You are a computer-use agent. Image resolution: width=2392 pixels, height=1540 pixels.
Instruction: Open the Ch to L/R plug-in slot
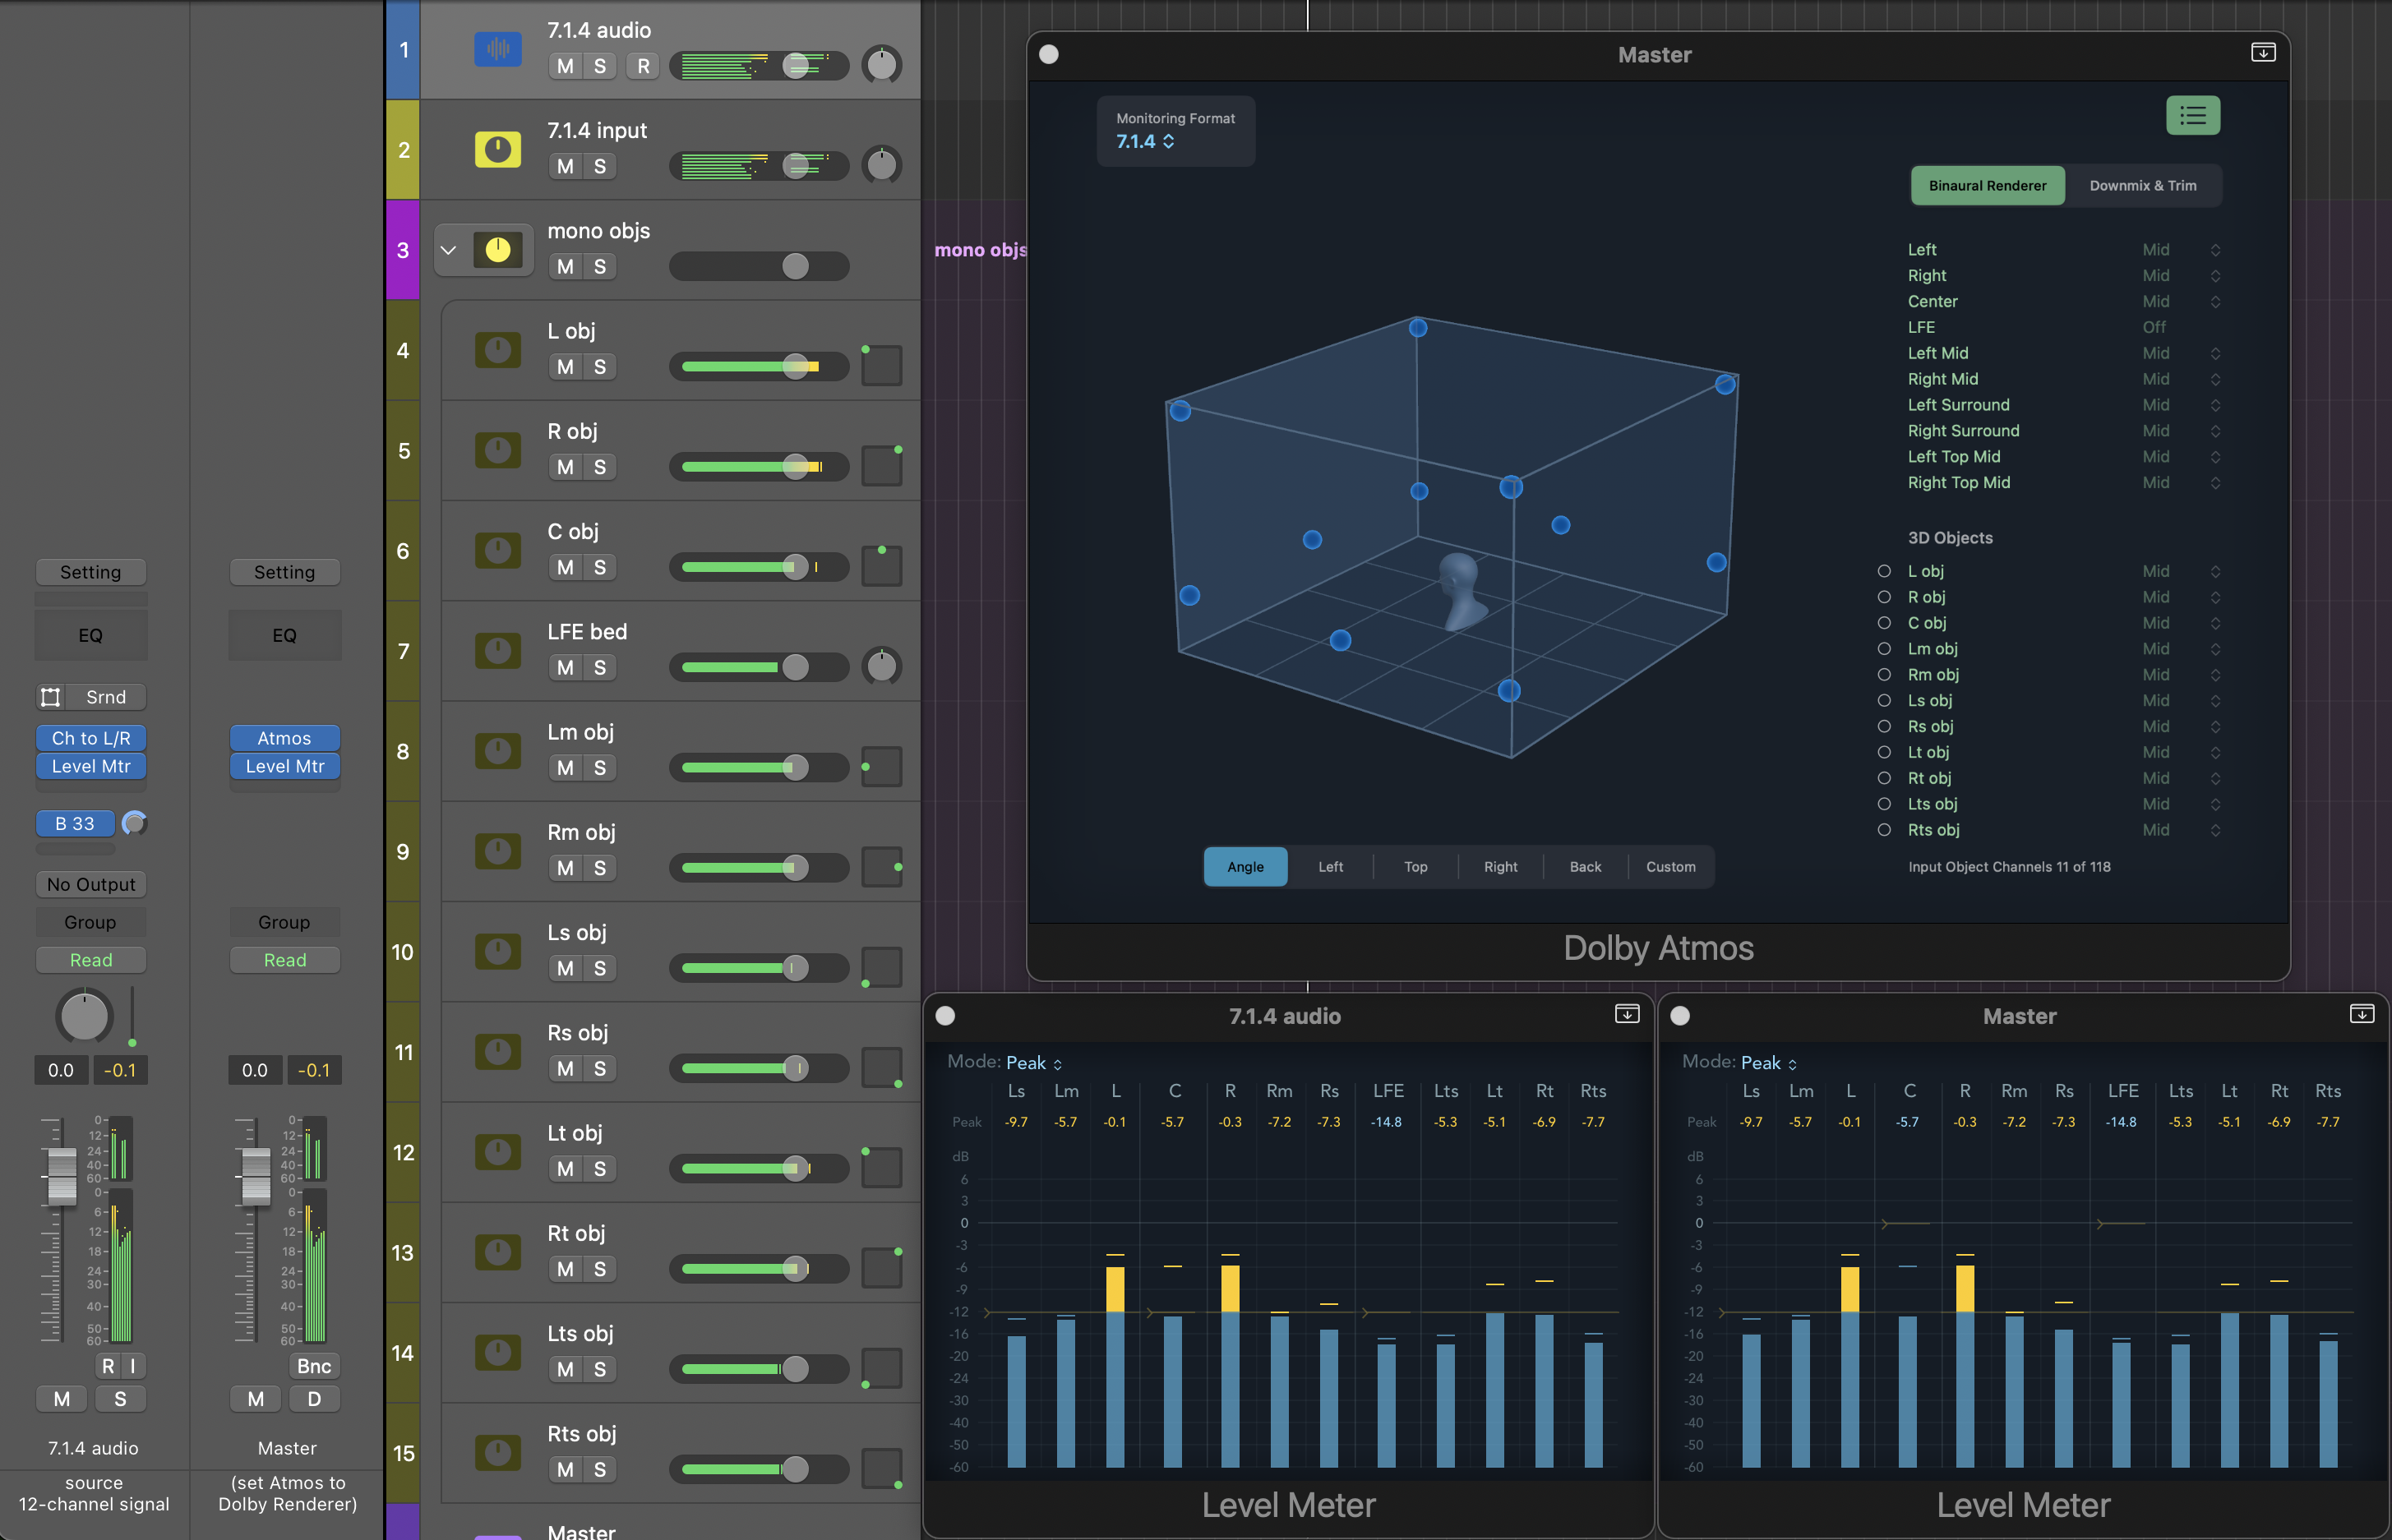click(91, 738)
